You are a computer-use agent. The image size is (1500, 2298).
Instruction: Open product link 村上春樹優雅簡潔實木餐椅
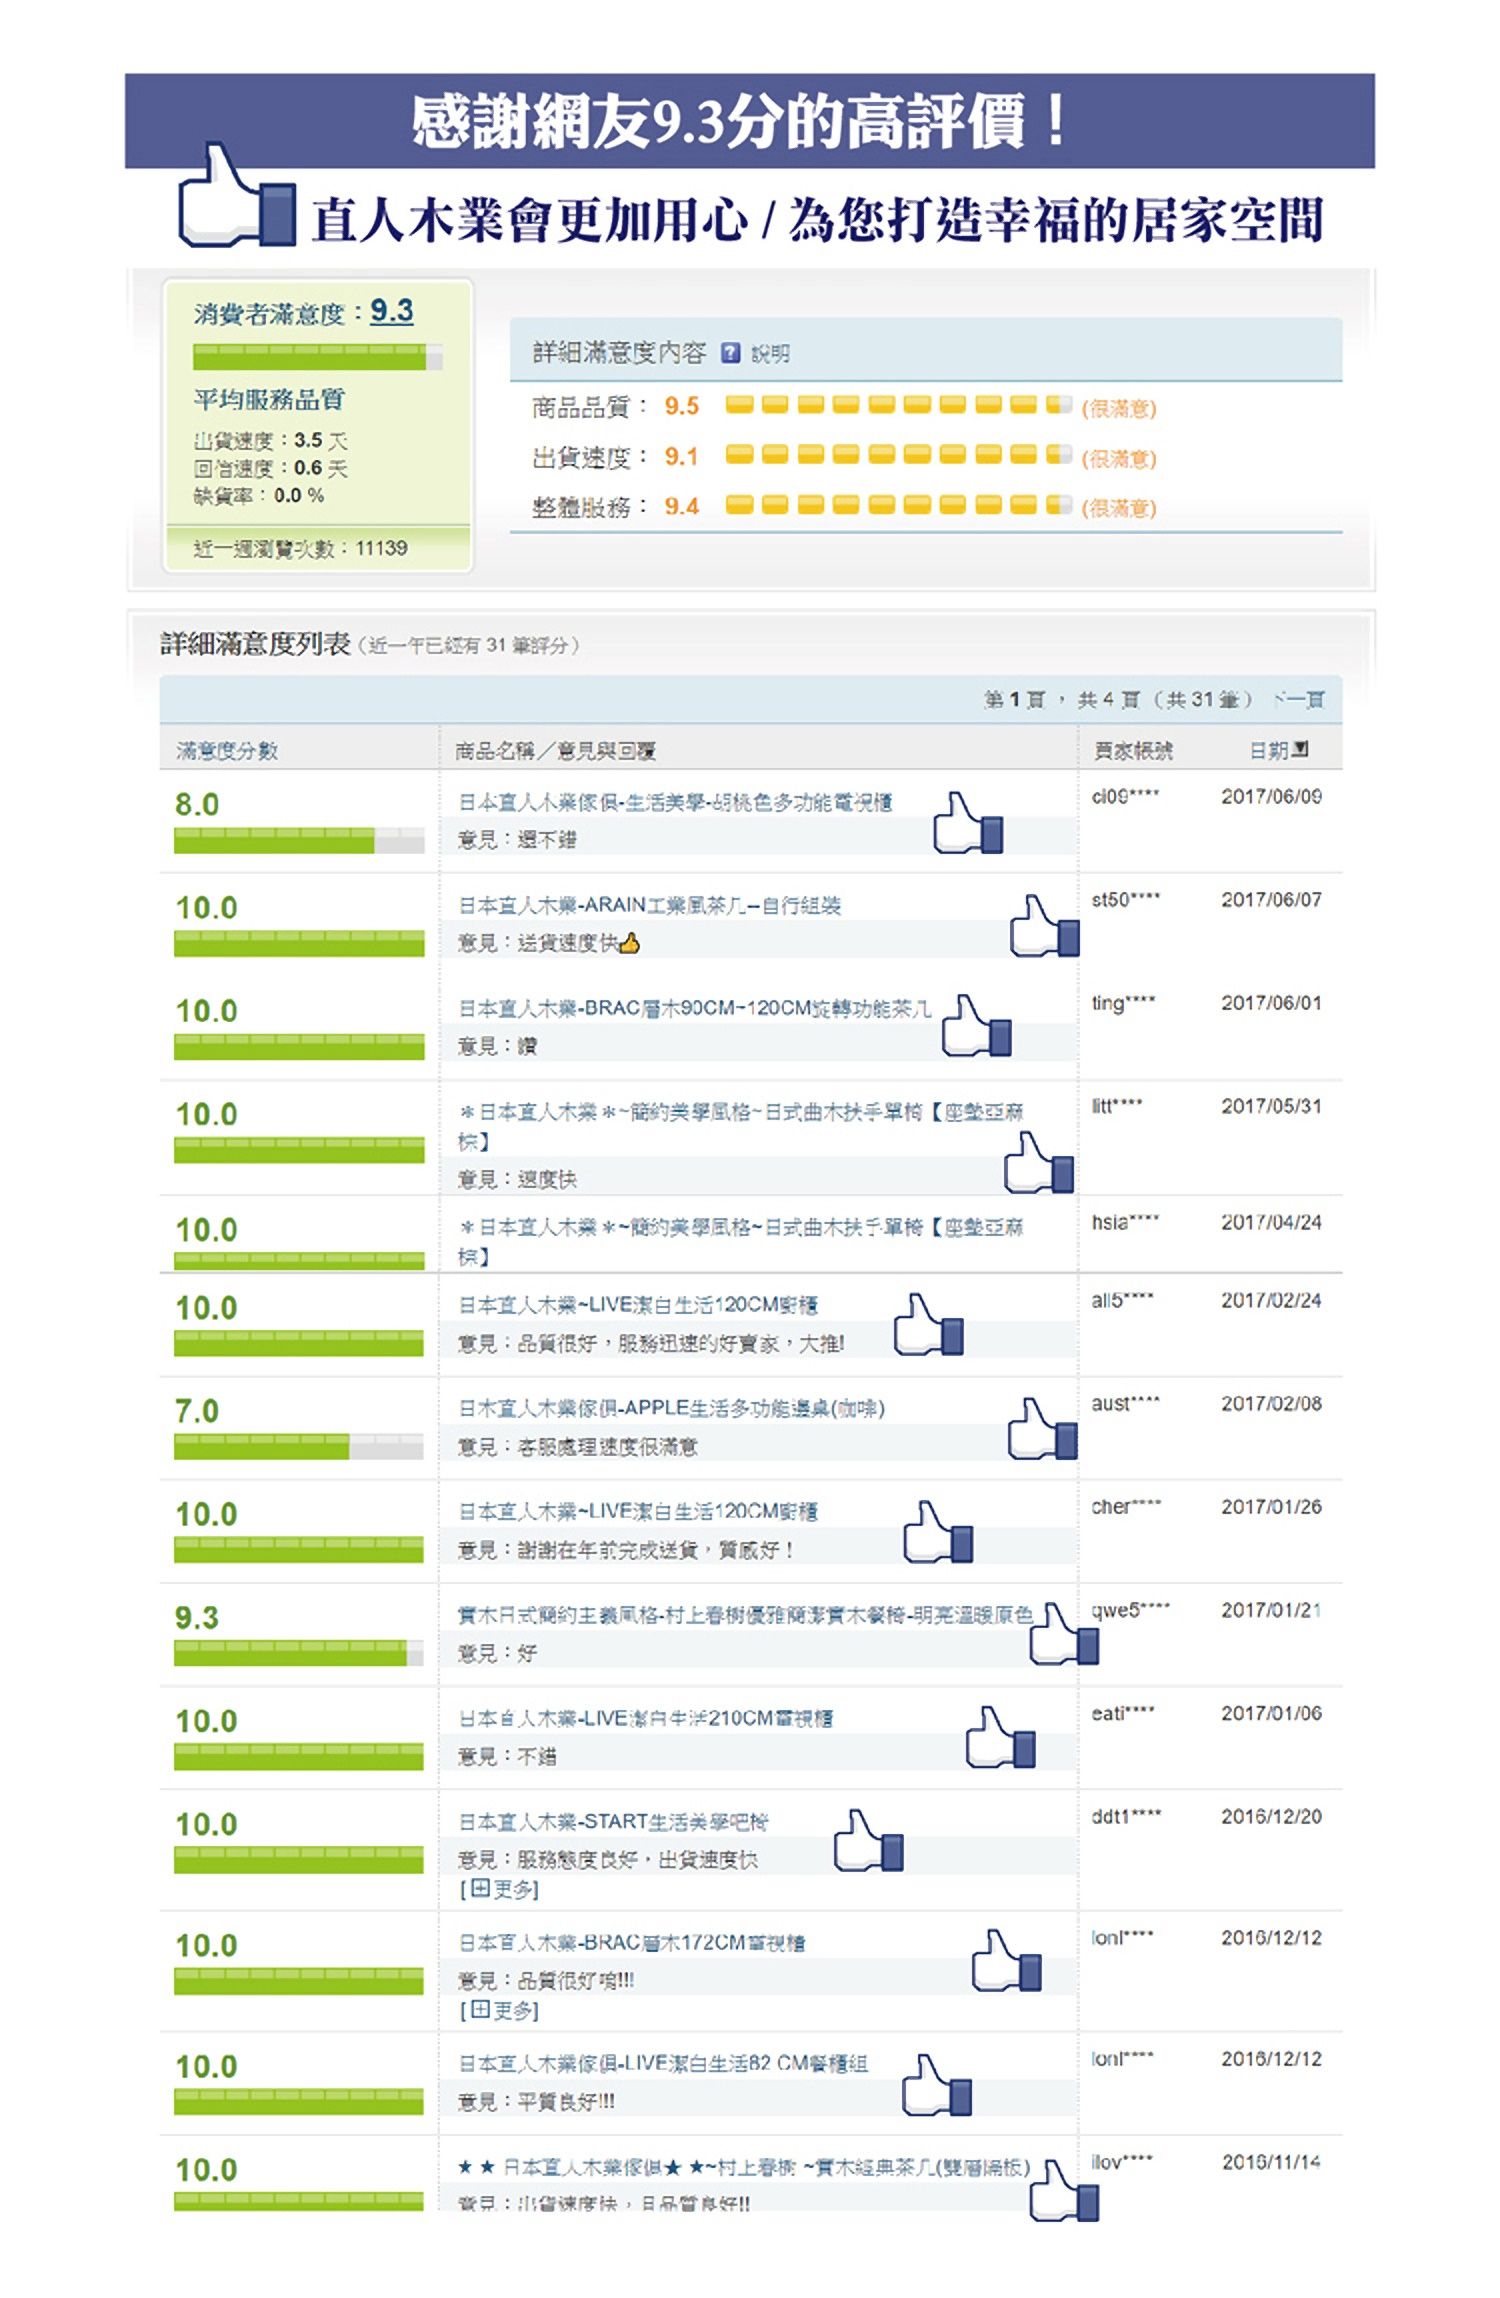(x=745, y=1615)
